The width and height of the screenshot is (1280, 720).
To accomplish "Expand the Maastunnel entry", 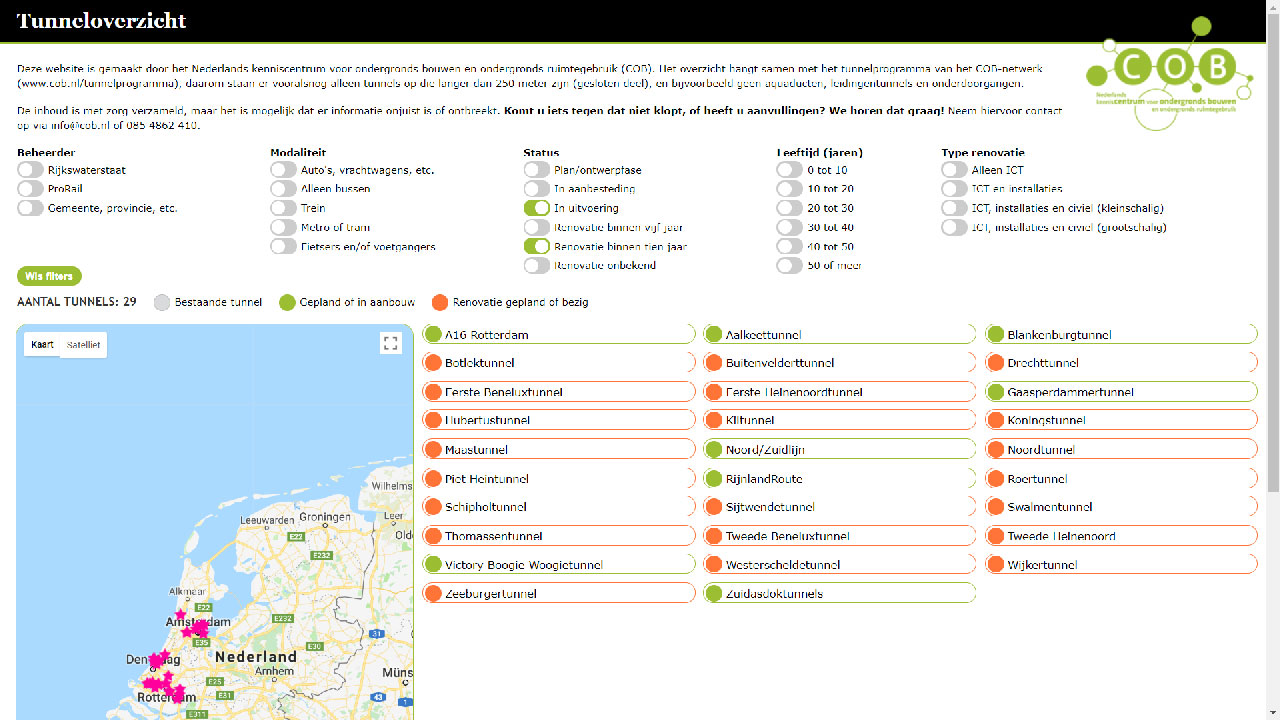I will coord(559,450).
